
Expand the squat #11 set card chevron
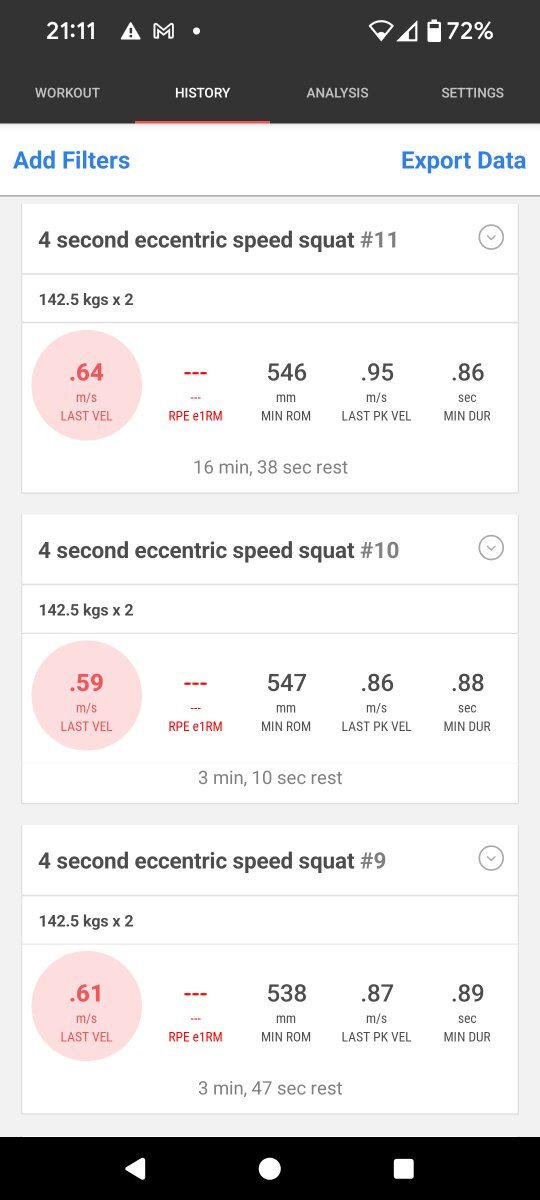[x=490, y=237]
